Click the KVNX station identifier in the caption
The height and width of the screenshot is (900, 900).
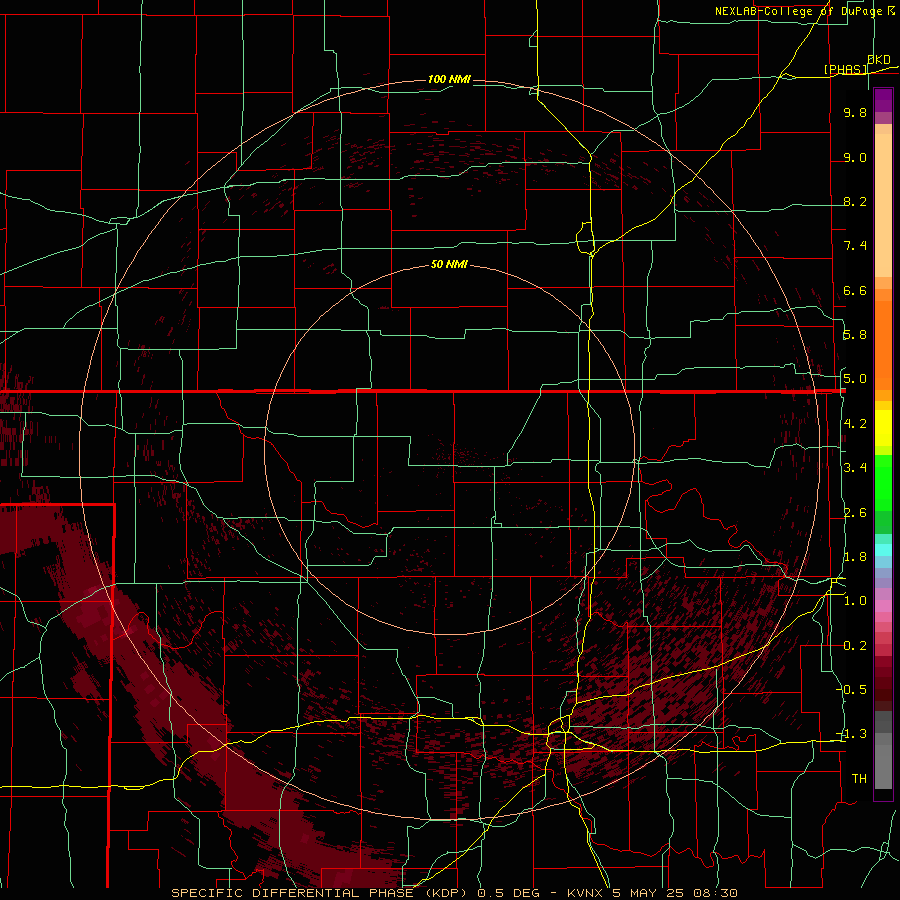point(585,893)
